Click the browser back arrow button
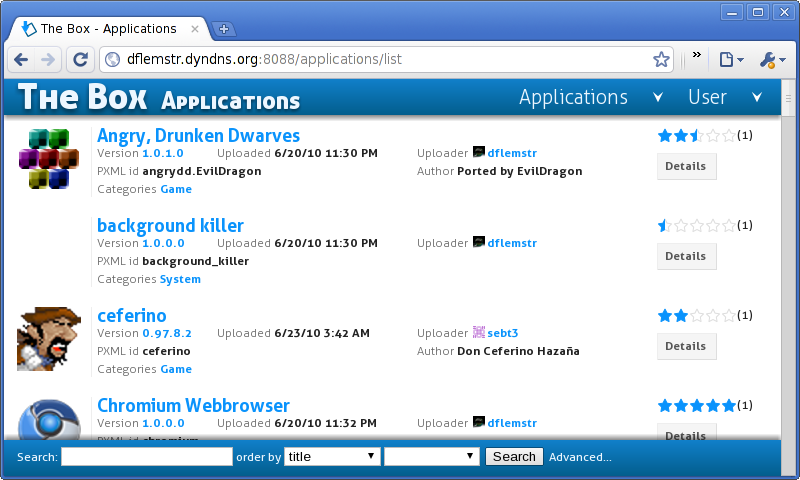 [21, 60]
